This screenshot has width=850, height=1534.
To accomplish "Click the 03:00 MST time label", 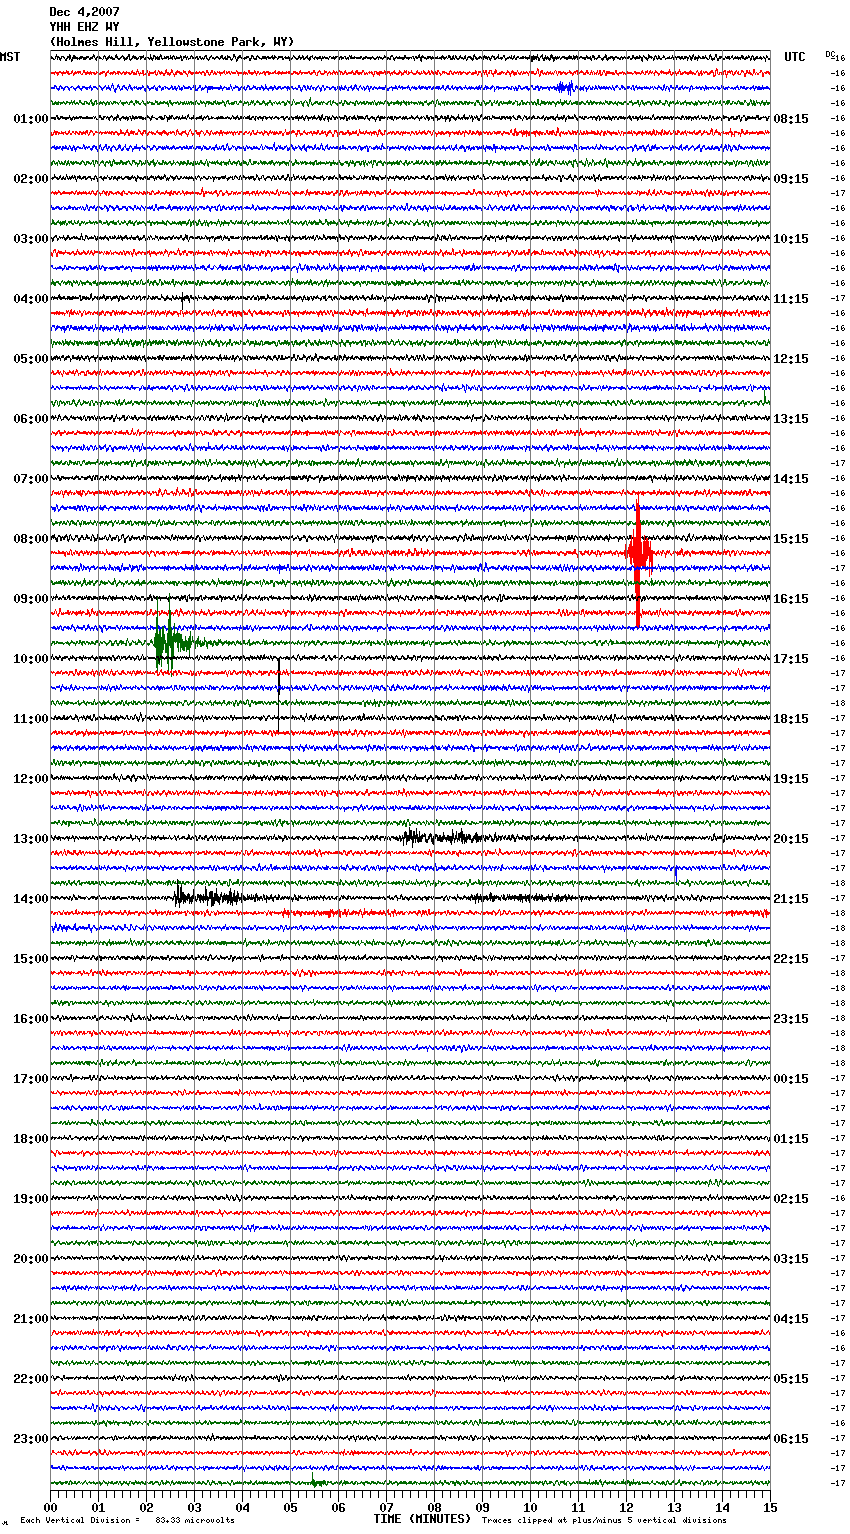I will click(30, 239).
